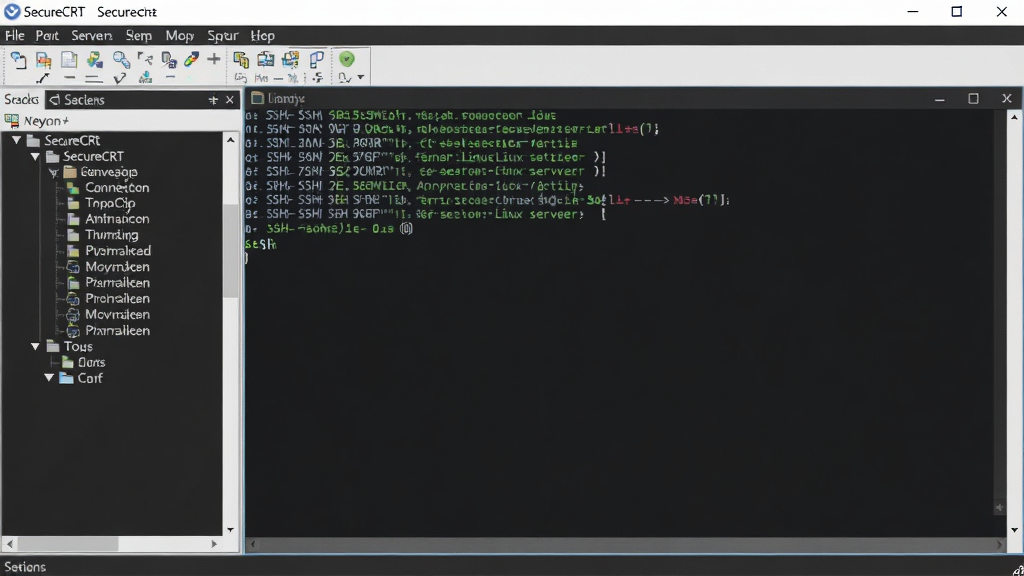1024x576 pixels.
Task: Click the session tree scroll-right arrow
Action: [214, 543]
